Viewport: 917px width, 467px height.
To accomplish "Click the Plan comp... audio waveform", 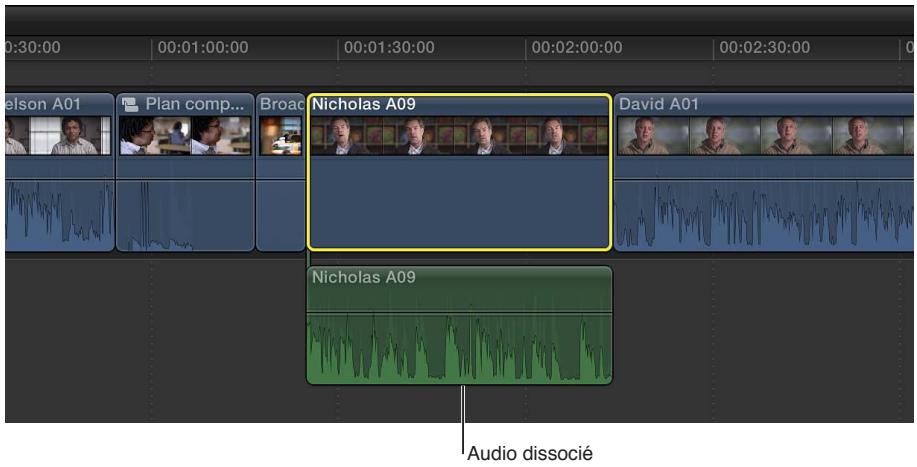I will [185, 216].
